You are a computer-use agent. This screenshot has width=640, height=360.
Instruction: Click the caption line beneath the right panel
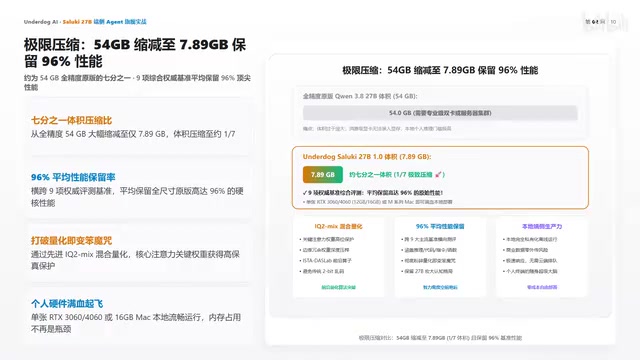[x=440, y=338]
